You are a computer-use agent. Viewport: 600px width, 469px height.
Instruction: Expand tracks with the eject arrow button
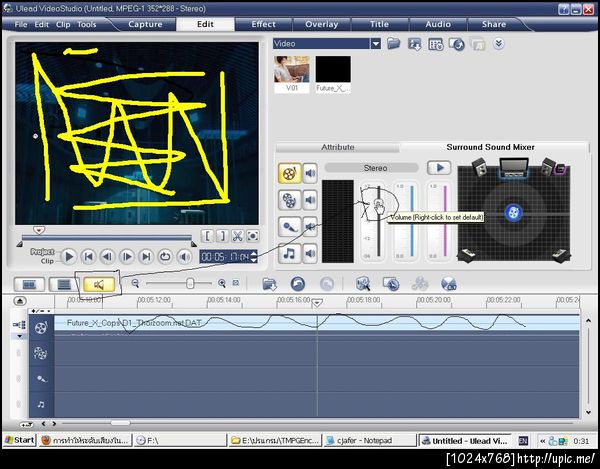pyautogui.click(x=20, y=301)
